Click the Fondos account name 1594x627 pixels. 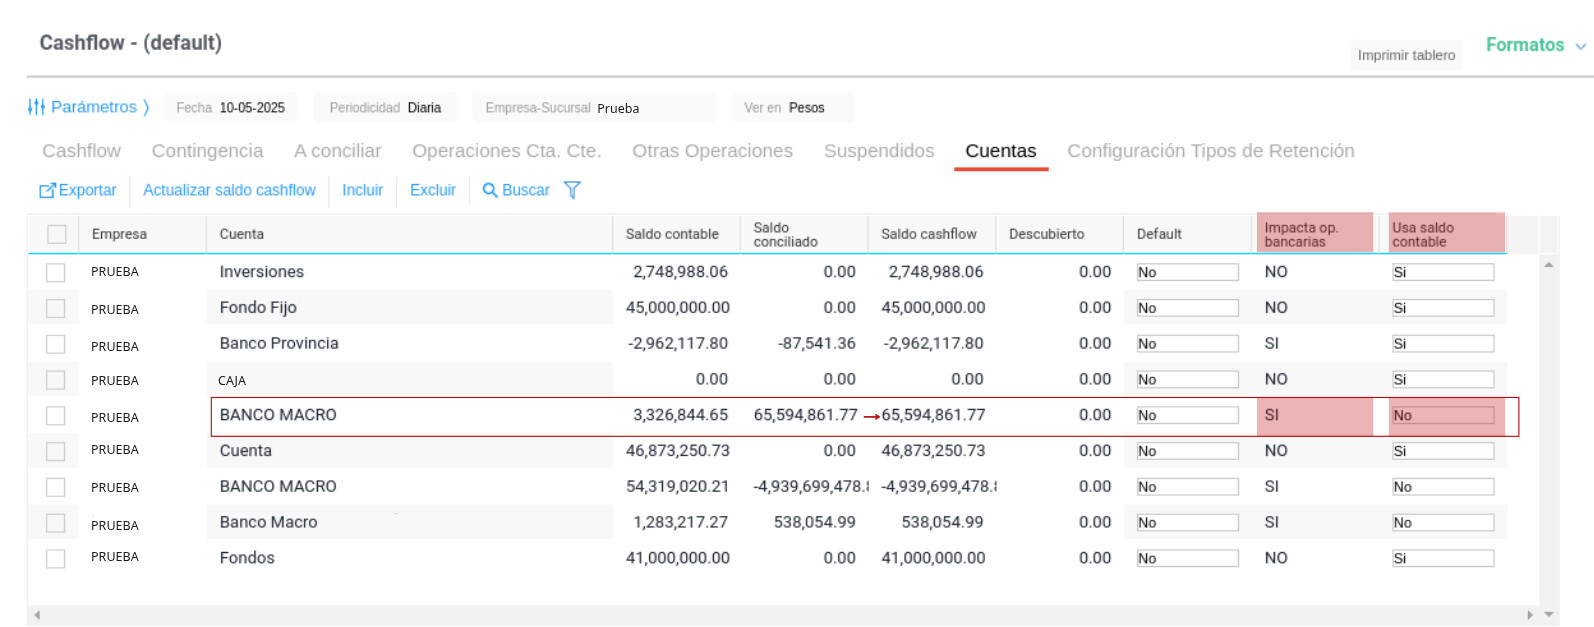[x=247, y=558]
